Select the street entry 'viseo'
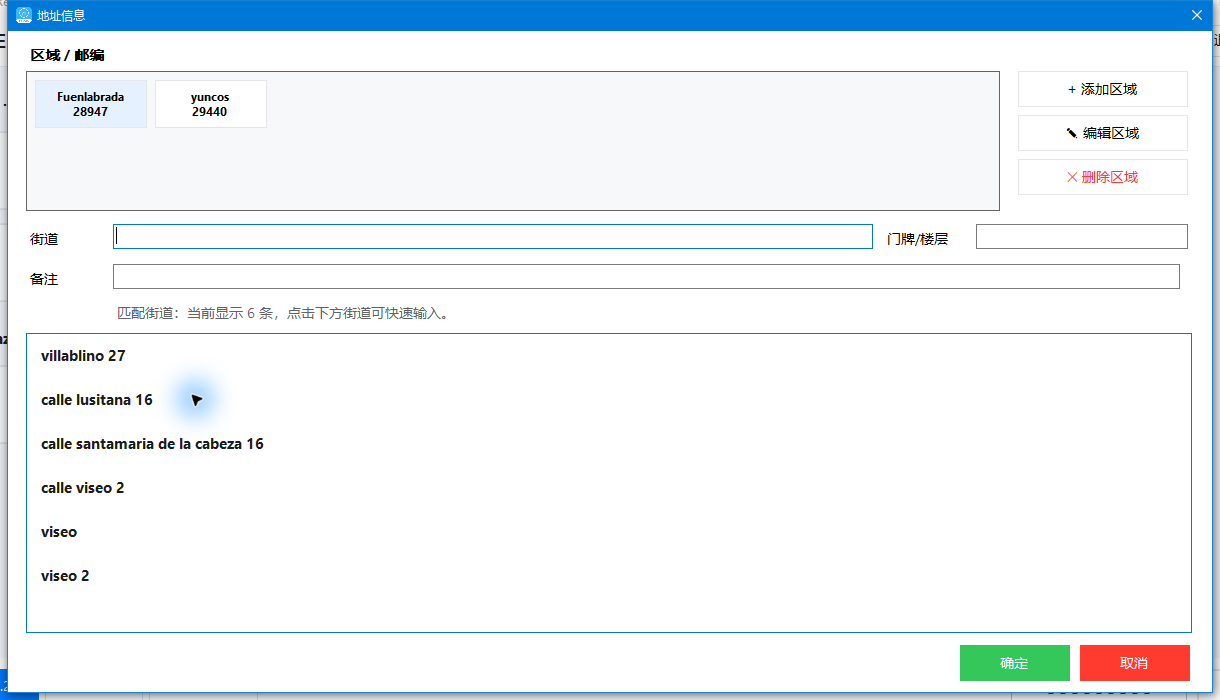 point(608,532)
